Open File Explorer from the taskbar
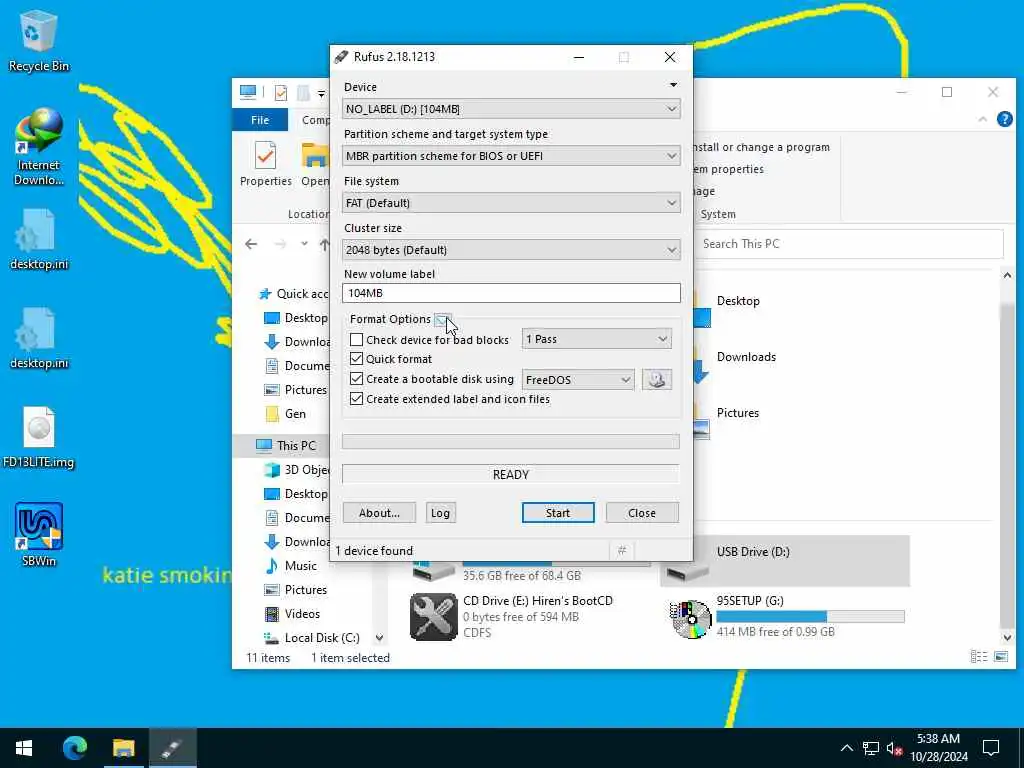The image size is (1024, 768). click(x=123, y=748)
